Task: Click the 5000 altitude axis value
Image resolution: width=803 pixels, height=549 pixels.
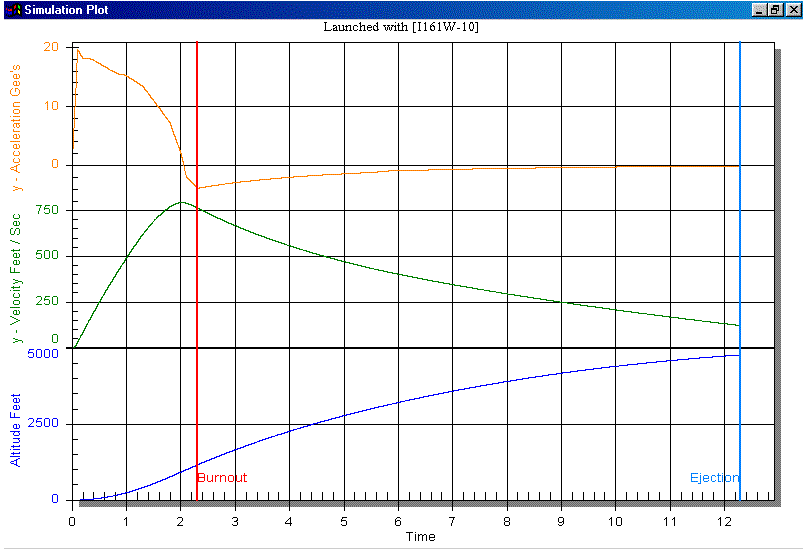Action: coord(43,354)
